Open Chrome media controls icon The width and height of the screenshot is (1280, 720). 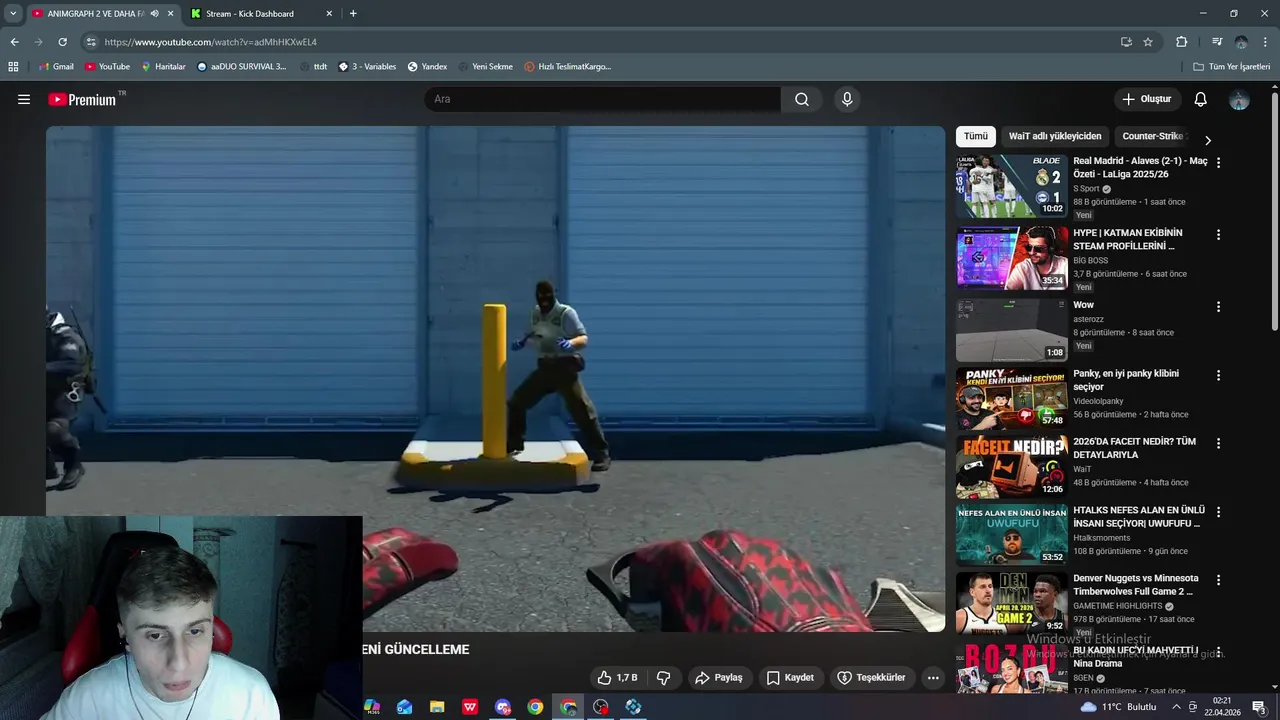point(1216,42)
